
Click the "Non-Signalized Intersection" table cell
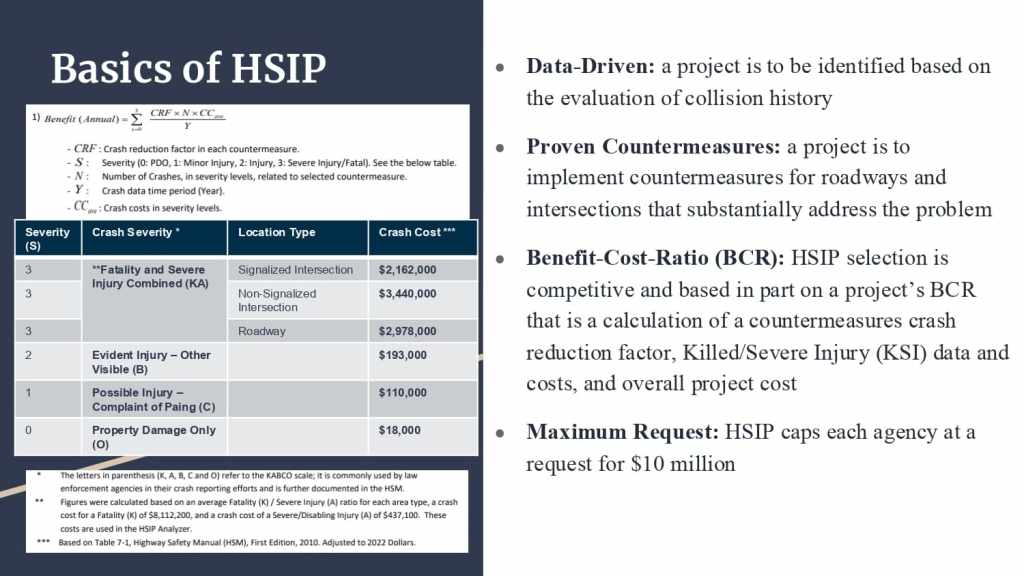point(277,300)
